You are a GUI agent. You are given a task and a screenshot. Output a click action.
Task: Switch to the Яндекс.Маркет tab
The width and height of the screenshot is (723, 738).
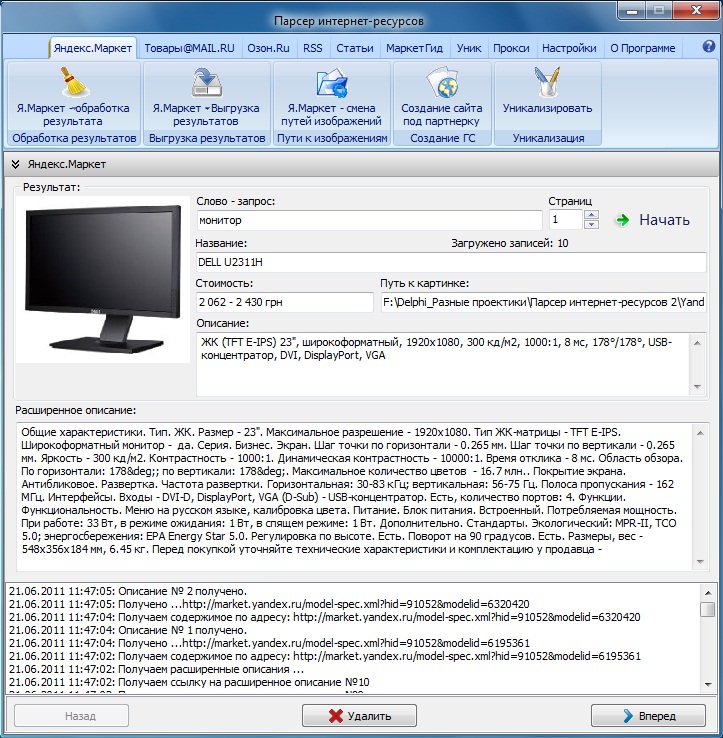[93, 48]
